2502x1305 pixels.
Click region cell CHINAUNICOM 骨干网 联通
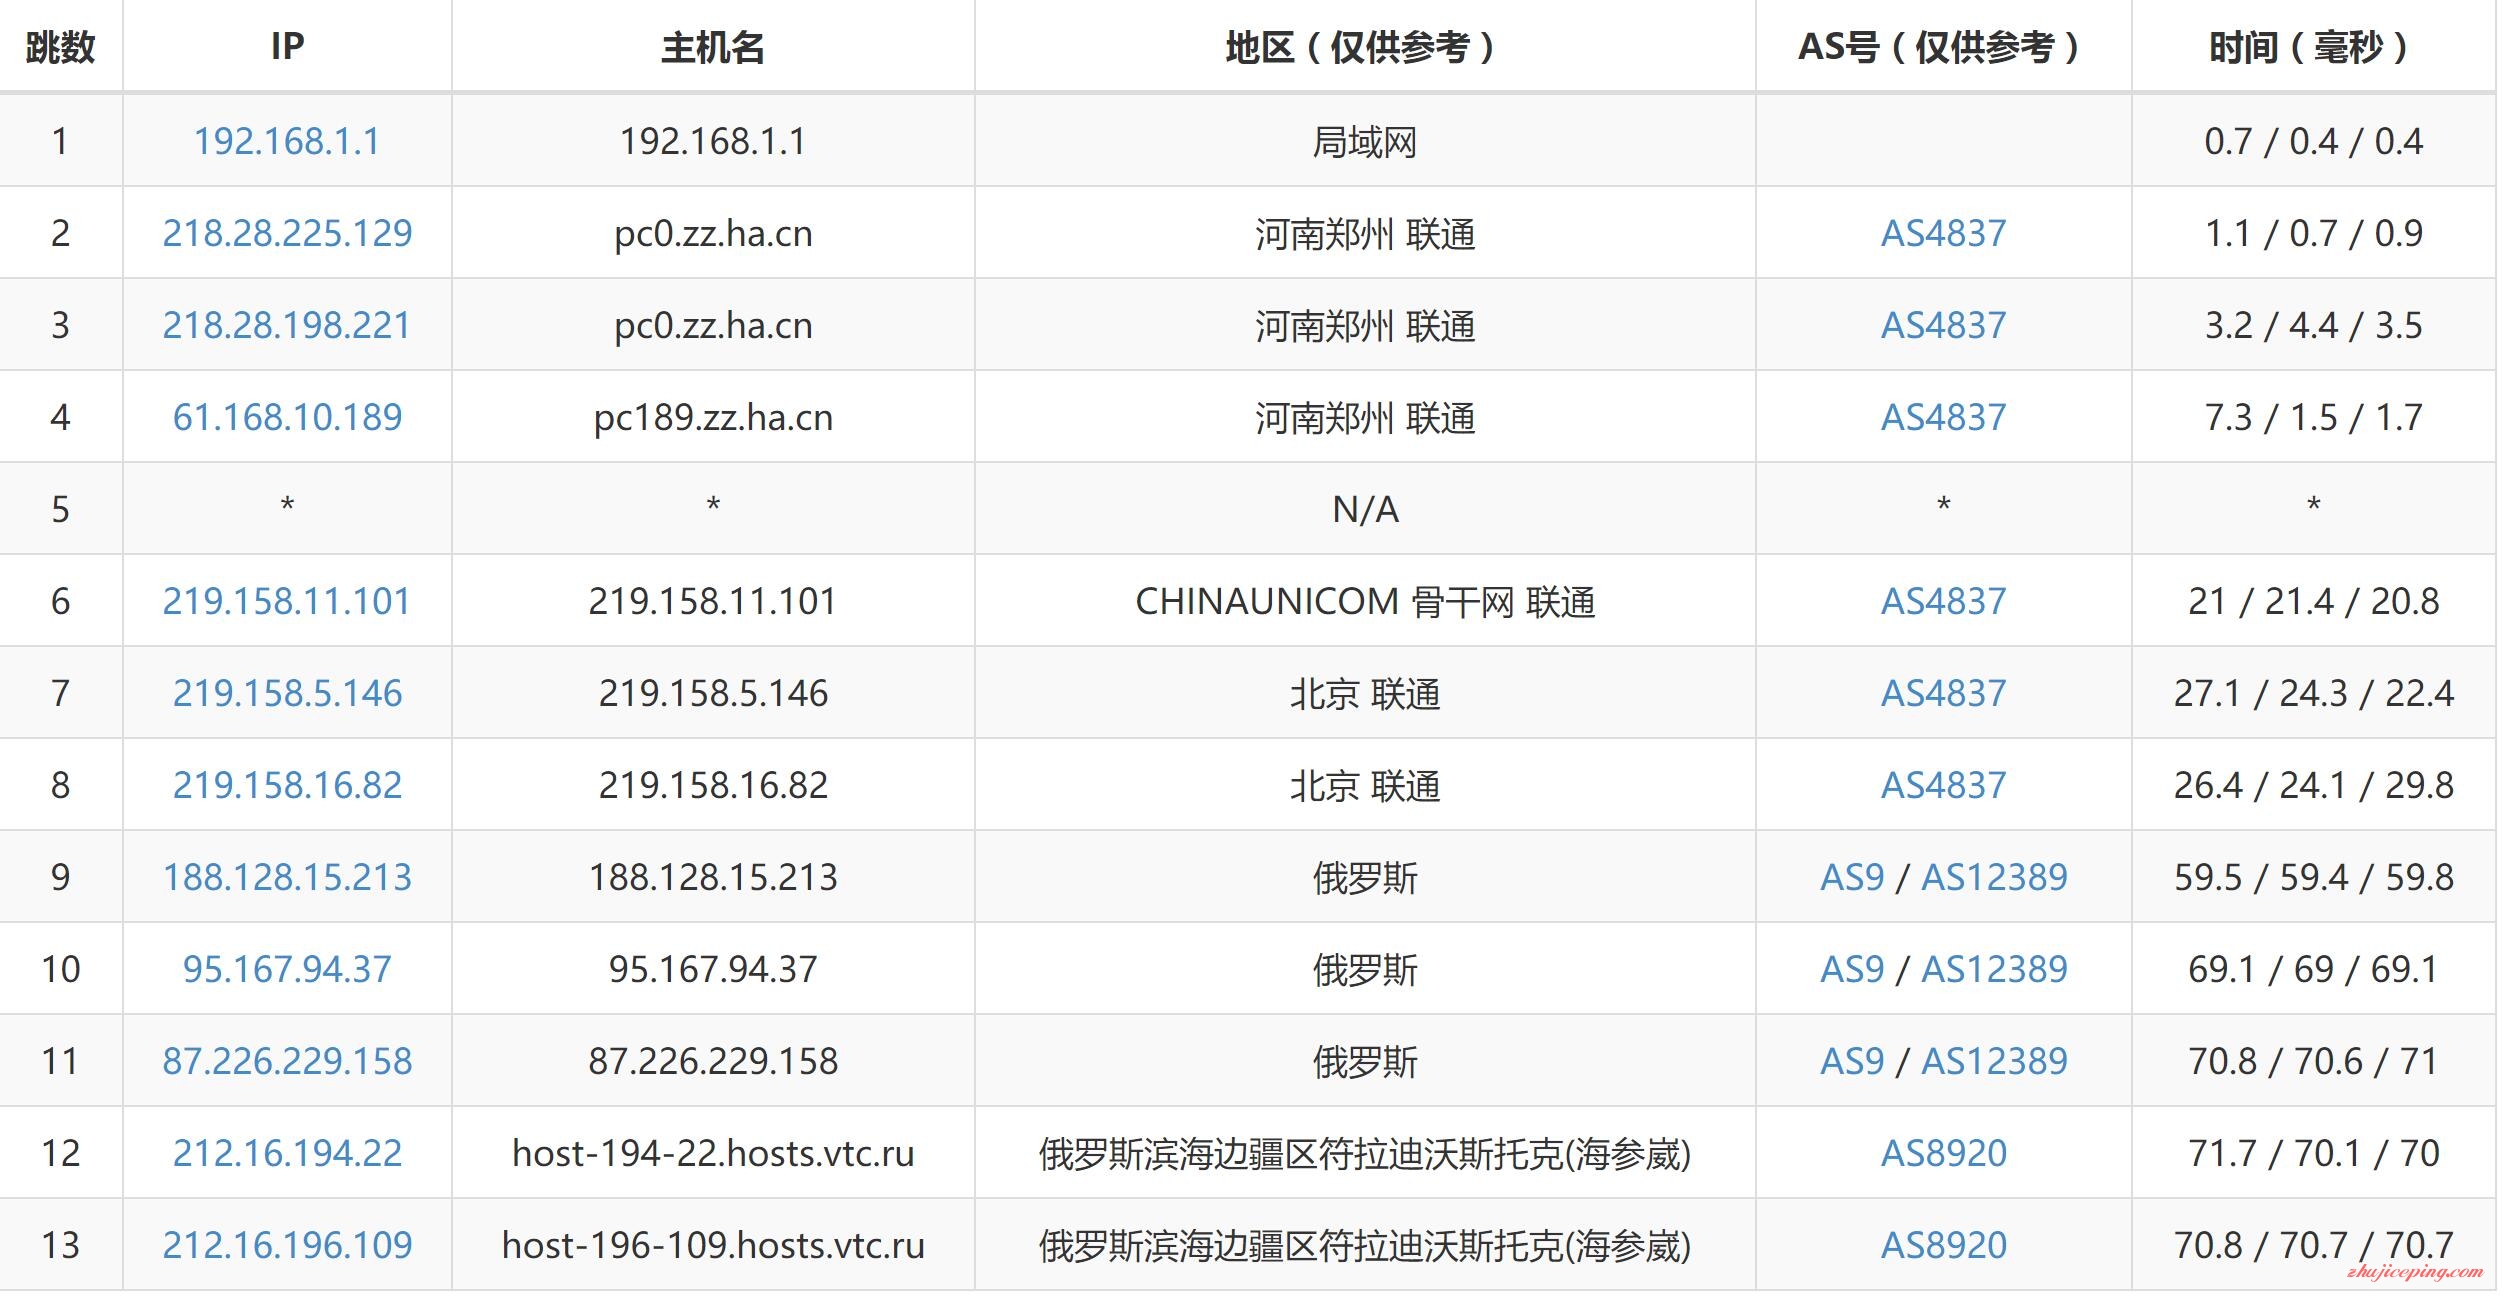(1364, 601)
